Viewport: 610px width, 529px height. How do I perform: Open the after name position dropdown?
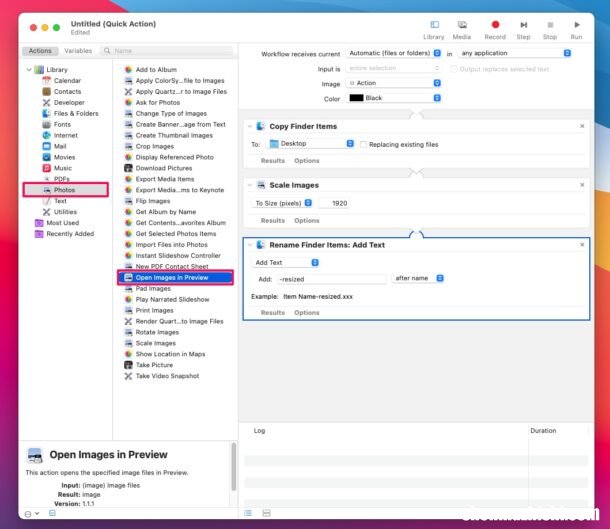418,278
